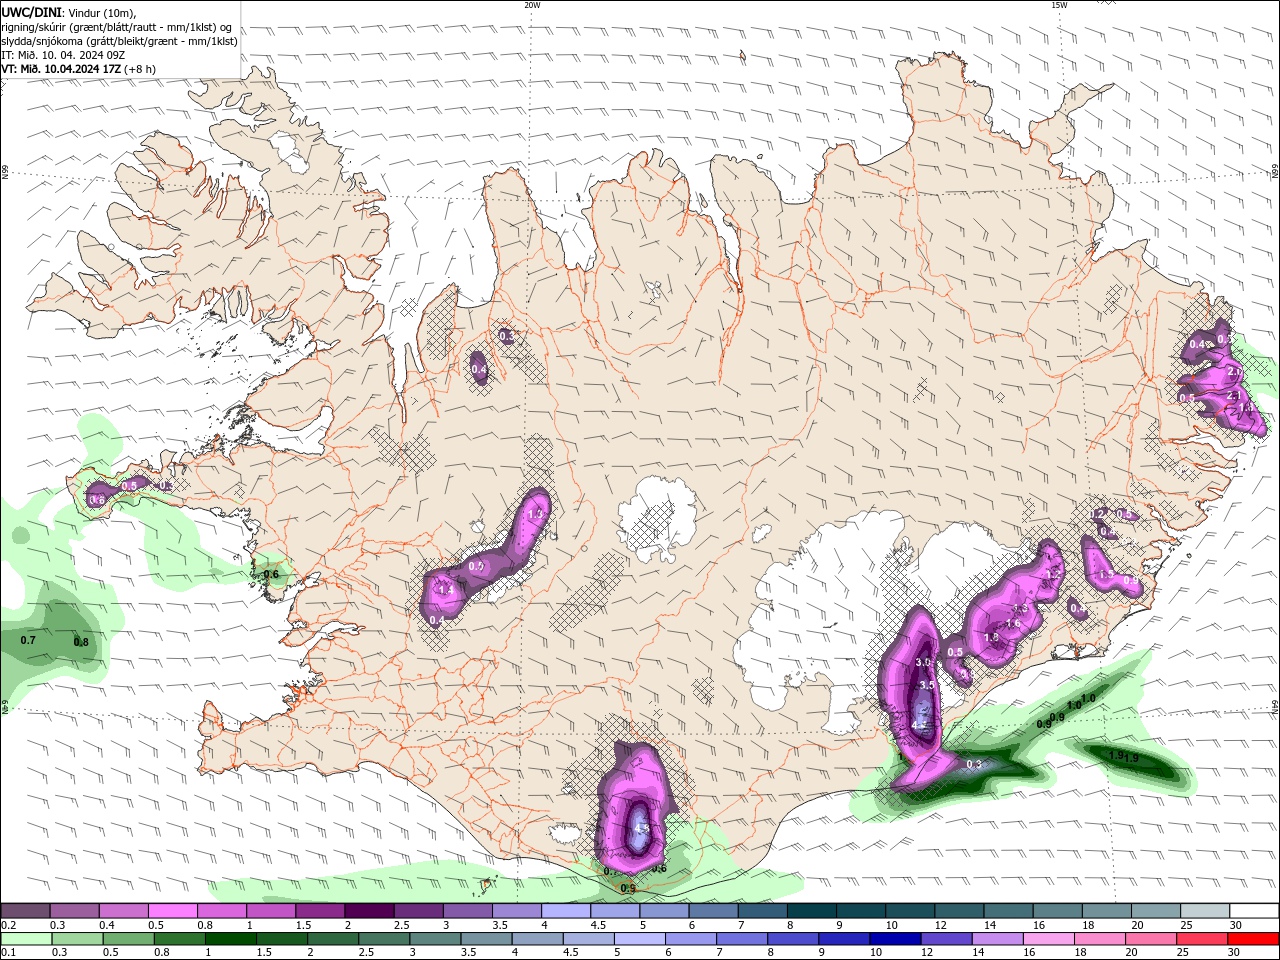Click label '0.1' in the bottom legend row
Screen dimensions: 1280x960
pos(8,954)
